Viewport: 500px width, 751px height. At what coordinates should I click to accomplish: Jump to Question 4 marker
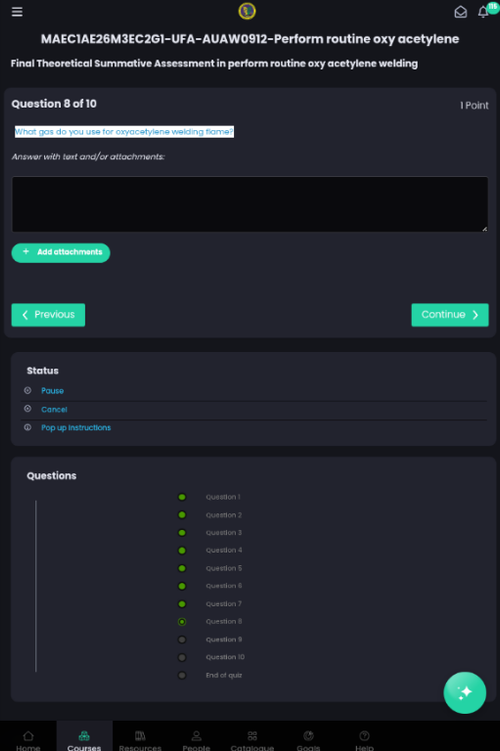pos(182,550)
